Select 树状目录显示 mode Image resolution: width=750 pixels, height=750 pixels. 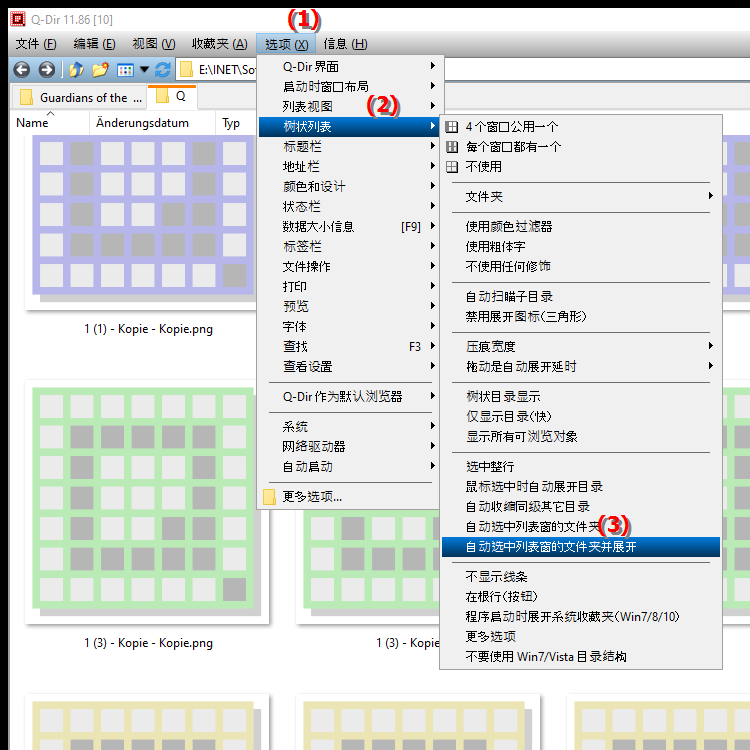pos(581,397)
